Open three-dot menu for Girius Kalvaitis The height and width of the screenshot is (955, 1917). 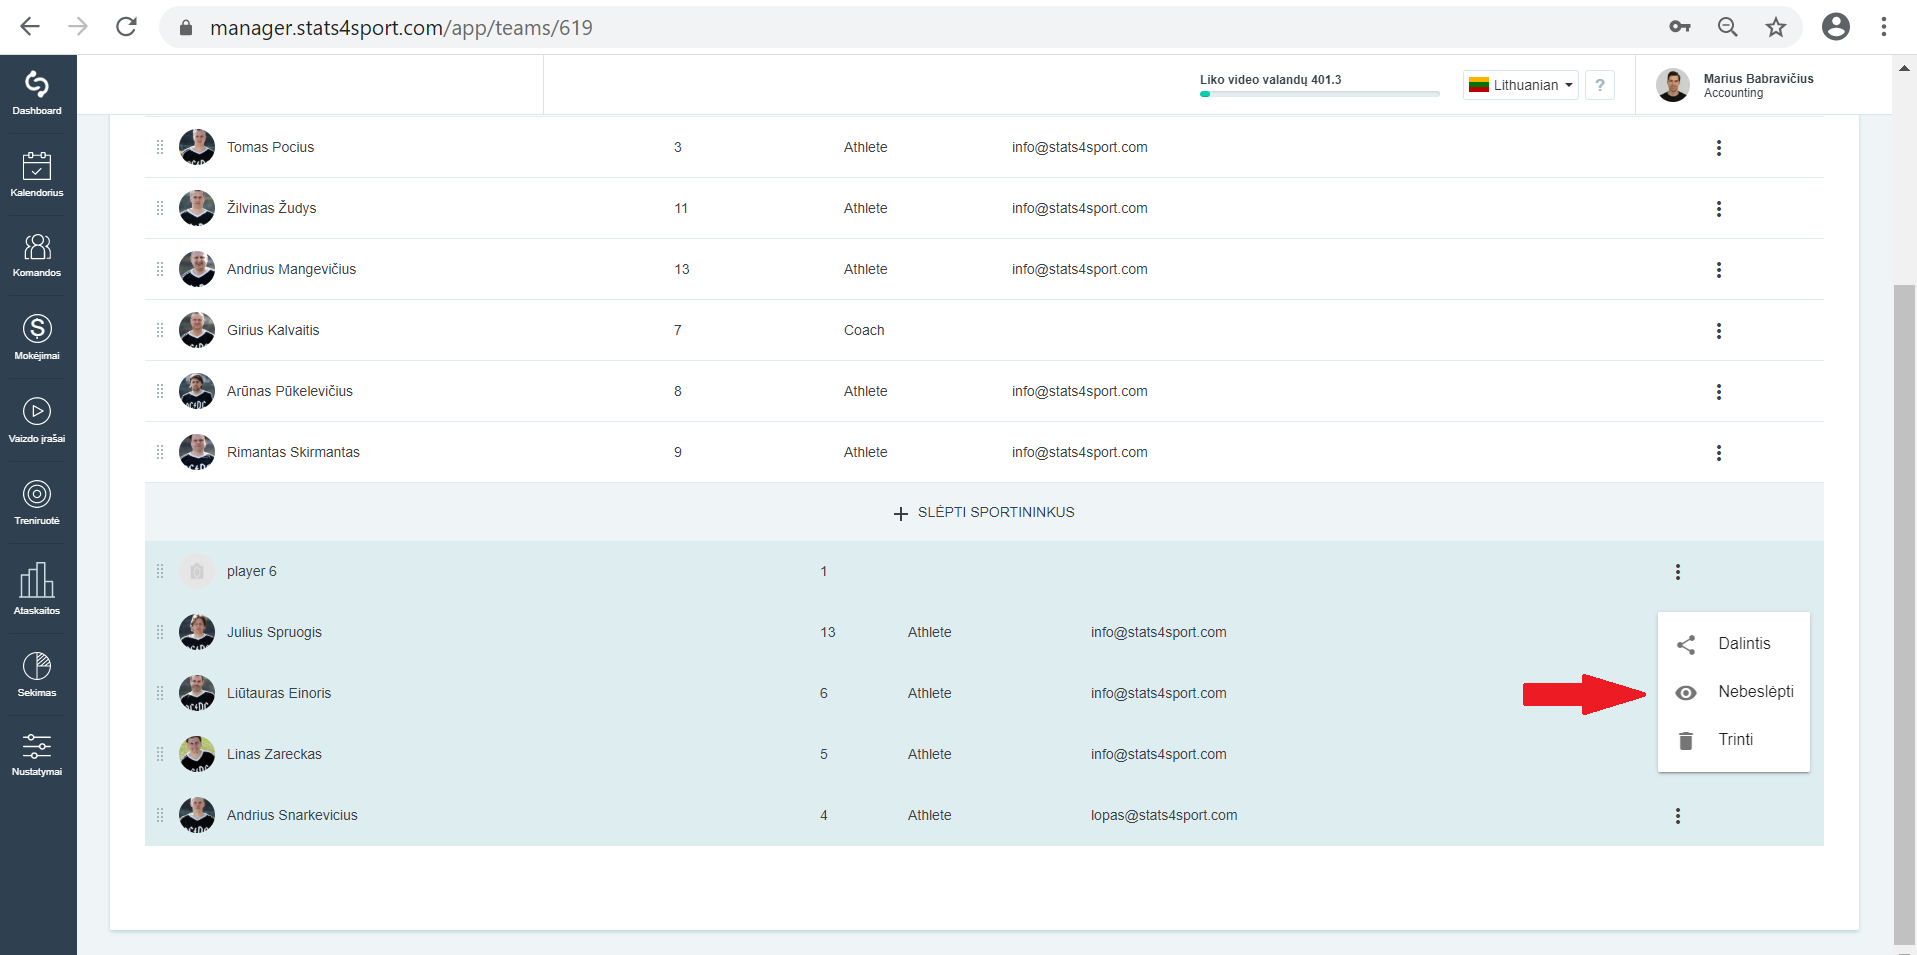(1719, 331)
